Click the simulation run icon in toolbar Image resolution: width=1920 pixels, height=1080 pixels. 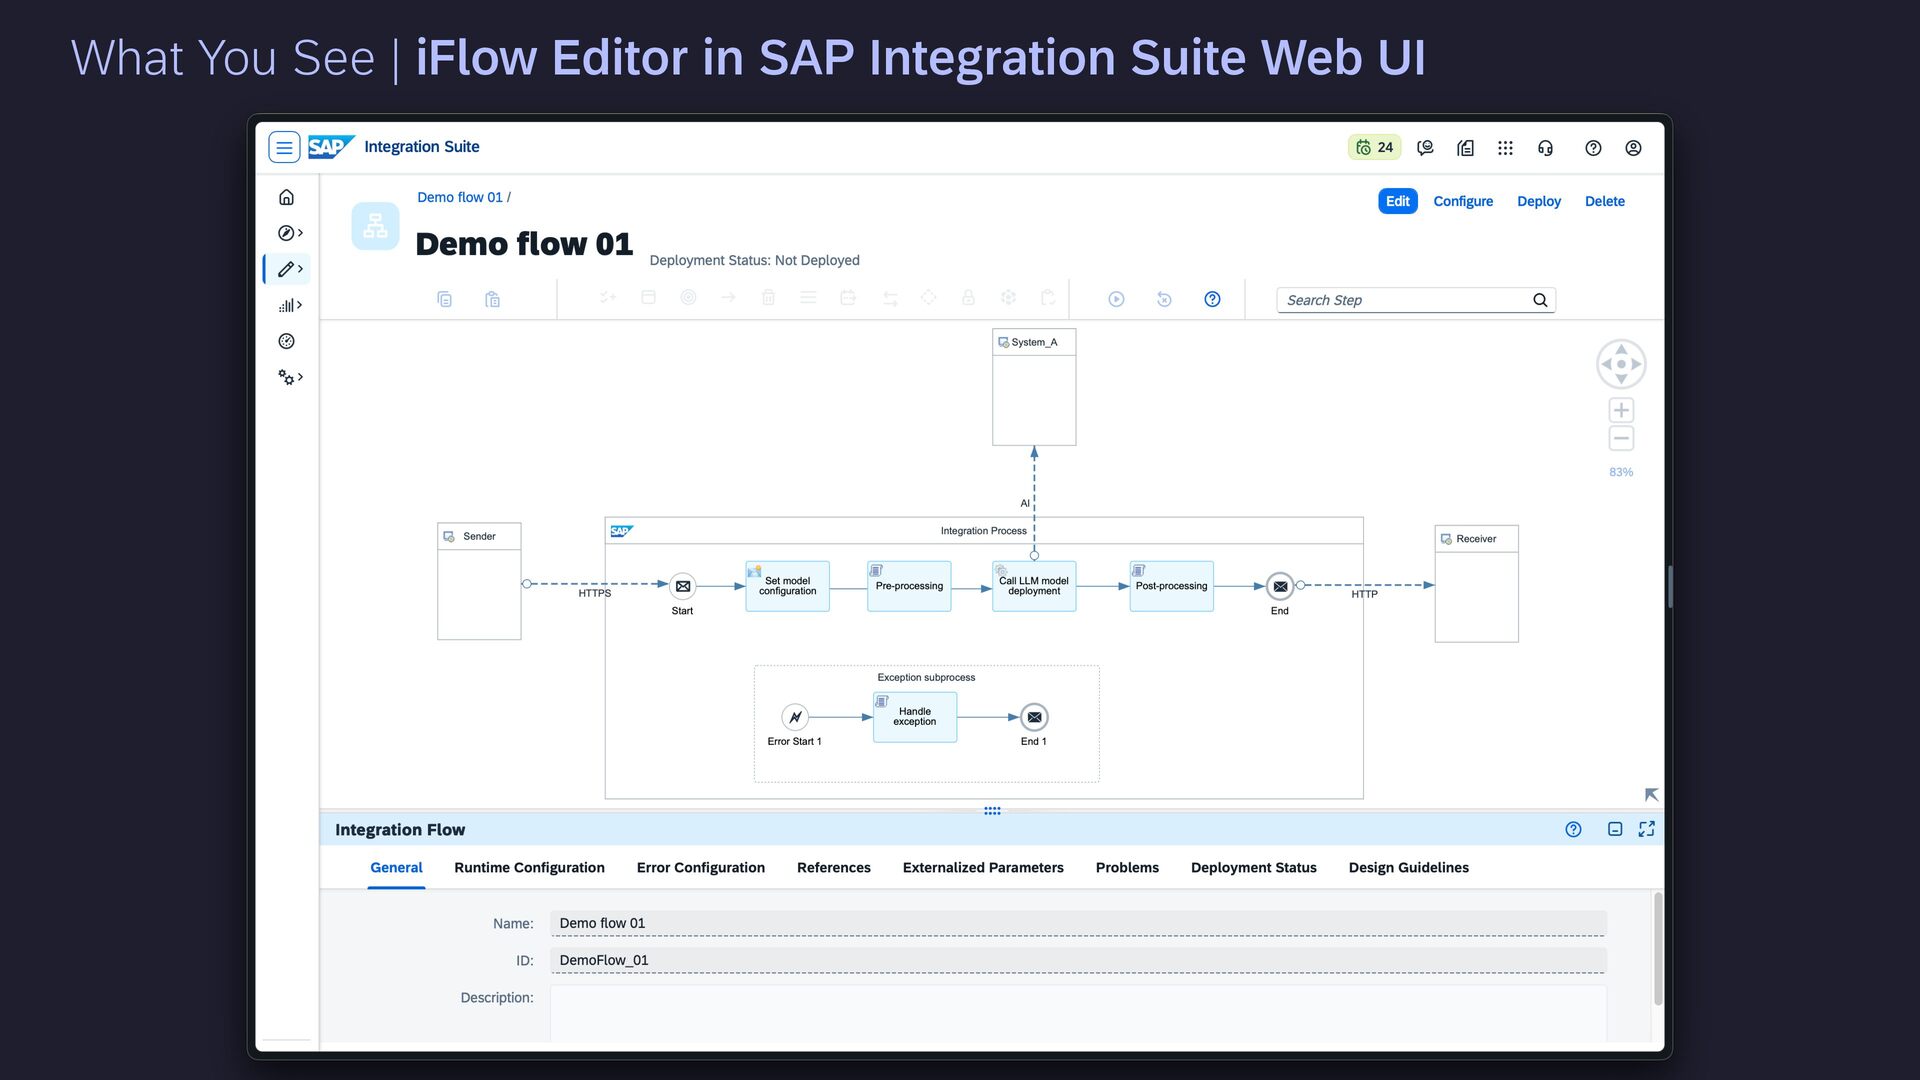point(1116,299)
